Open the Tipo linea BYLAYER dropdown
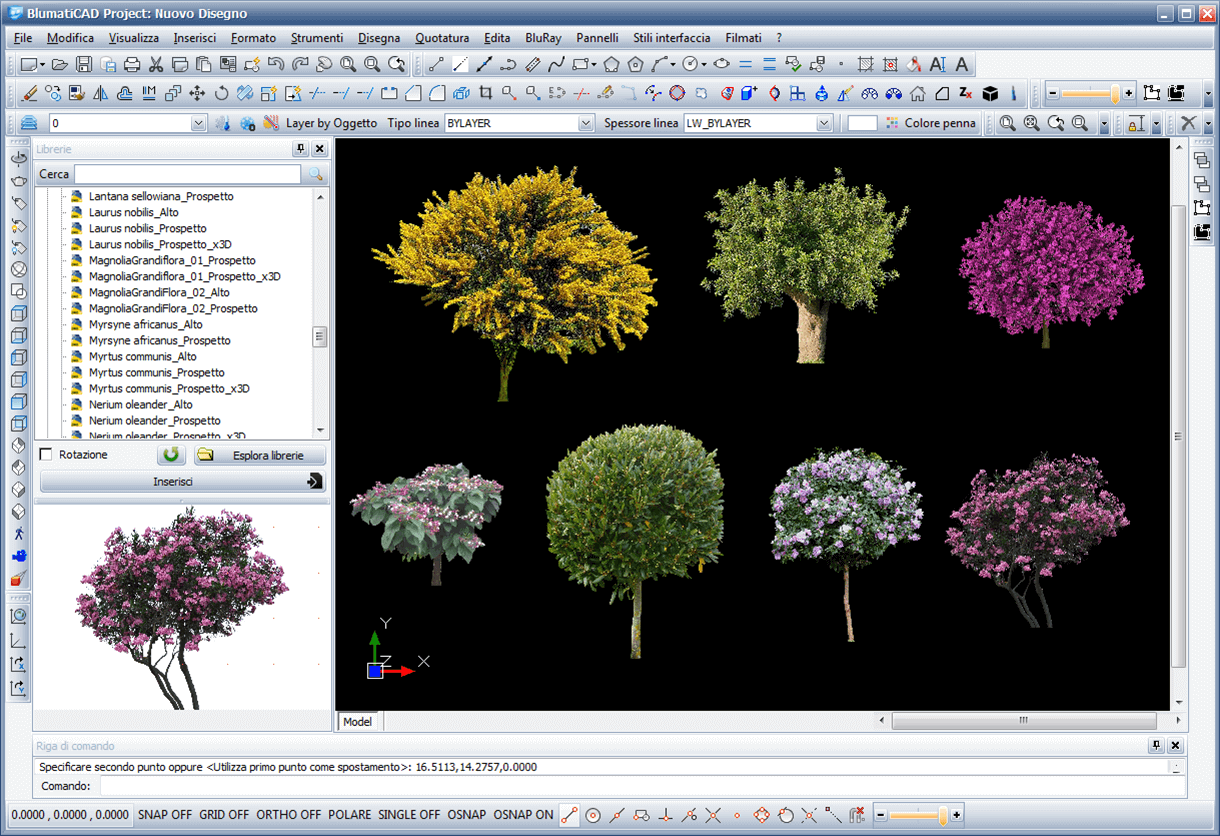This screenshot has width=1220, height=836. pyautogui.click(x=586, y=123)
